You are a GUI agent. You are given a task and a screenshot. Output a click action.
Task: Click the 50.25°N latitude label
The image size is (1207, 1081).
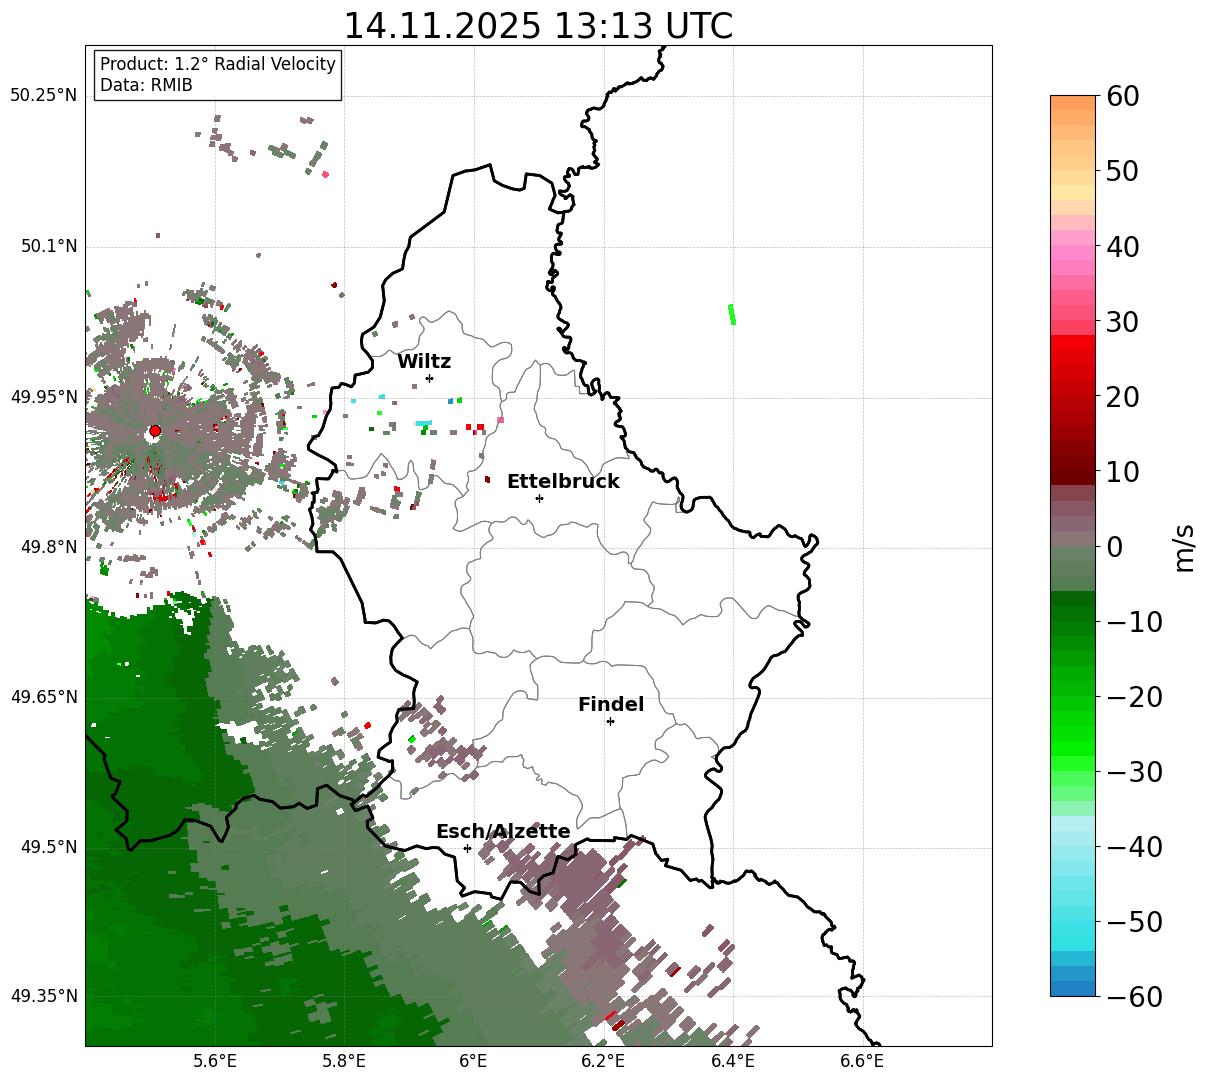(44, 96)
